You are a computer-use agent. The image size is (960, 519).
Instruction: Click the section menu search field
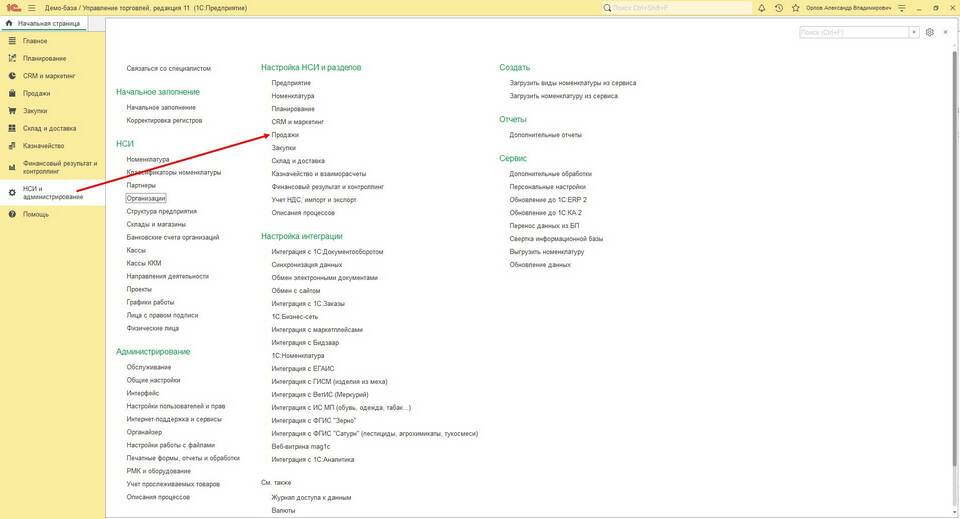click(x=854, y=32)
